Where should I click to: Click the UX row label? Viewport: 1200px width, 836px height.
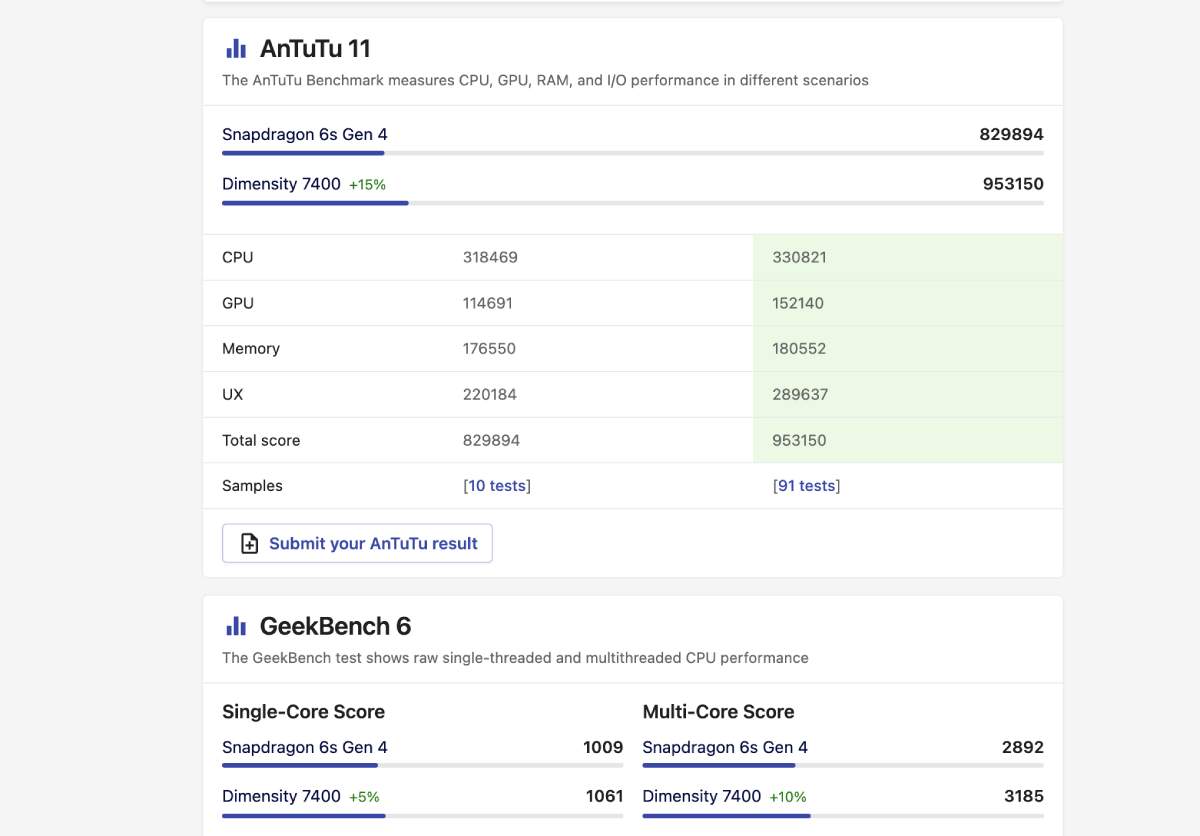click(x=233, y=395)
